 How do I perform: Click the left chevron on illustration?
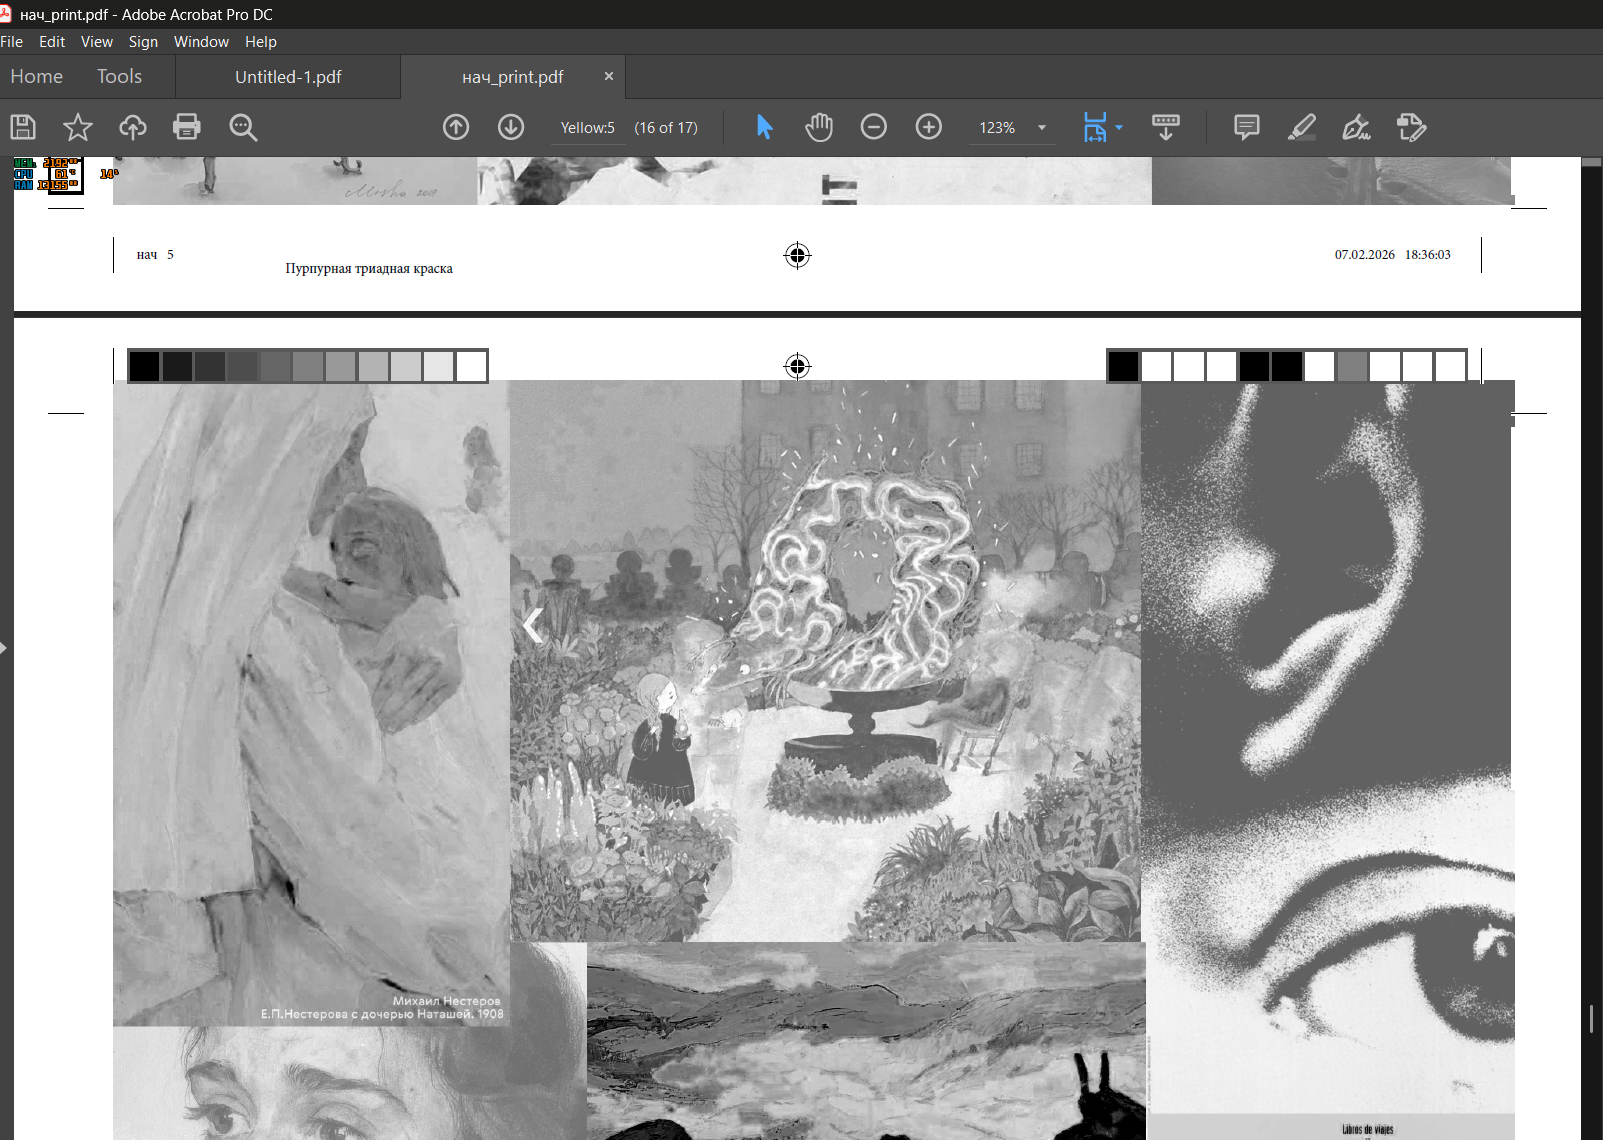tap(533, 626)
